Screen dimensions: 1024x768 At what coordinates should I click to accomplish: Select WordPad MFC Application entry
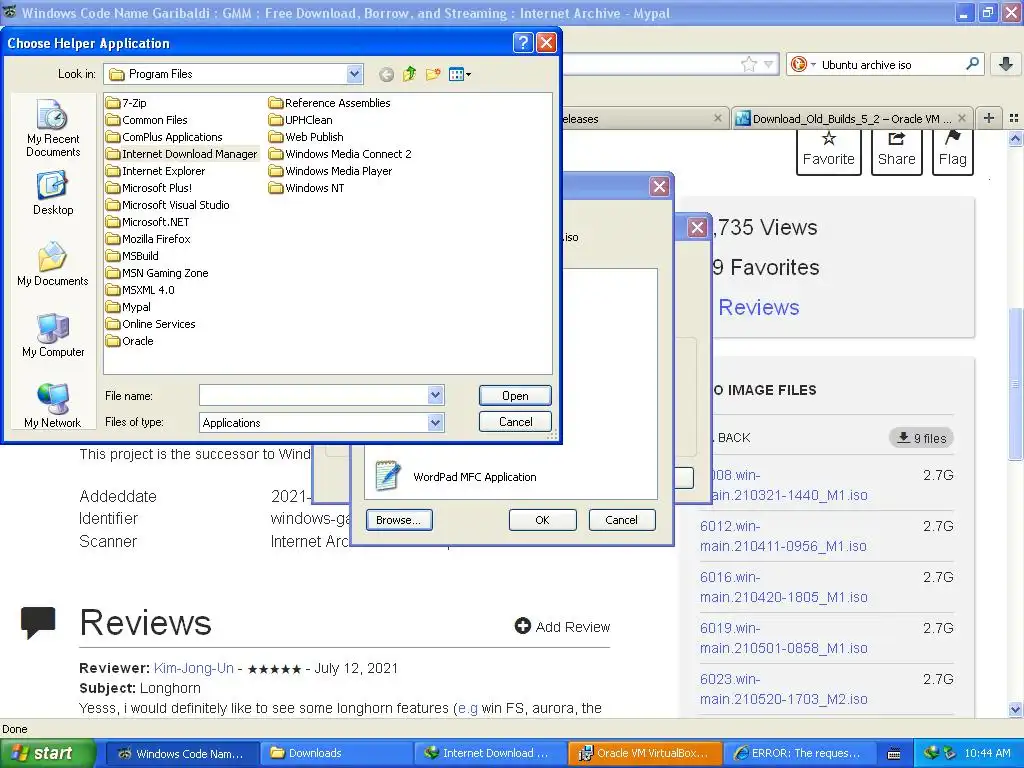pyautogui.click(x=456, y=477)
